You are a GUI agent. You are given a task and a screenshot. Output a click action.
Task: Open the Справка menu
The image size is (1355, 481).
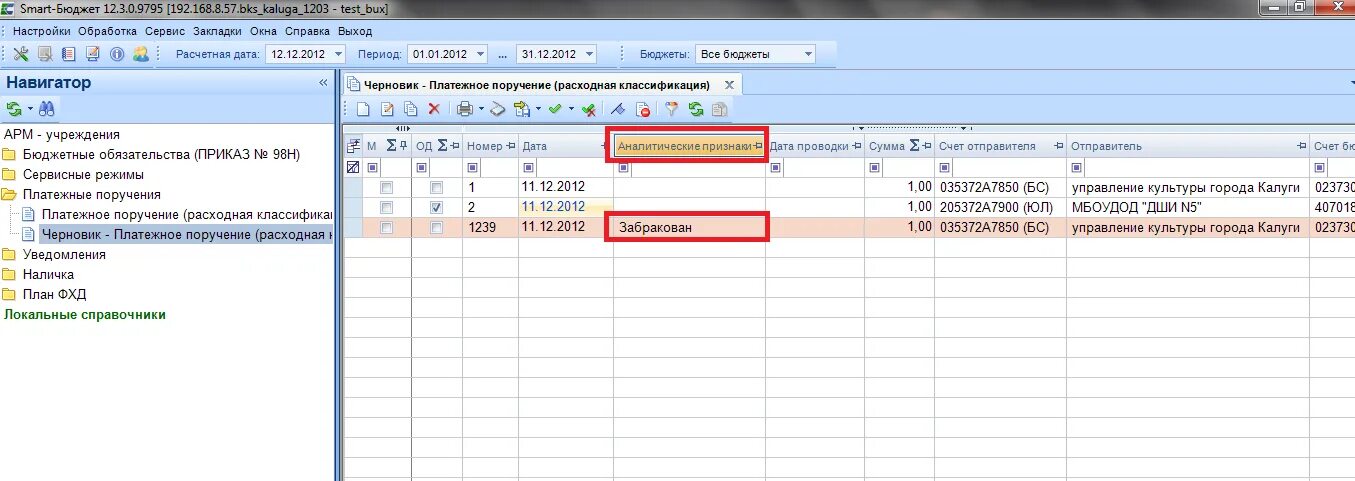click(308, 31)
